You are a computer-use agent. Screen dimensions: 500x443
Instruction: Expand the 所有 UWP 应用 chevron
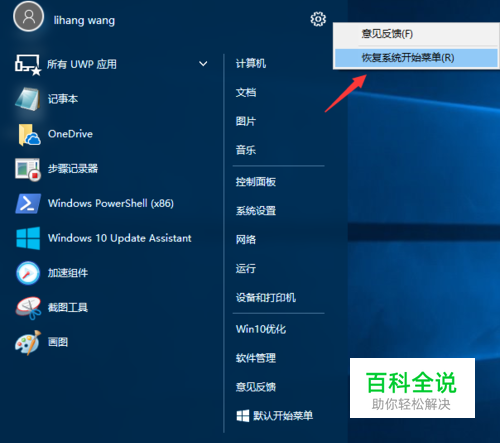tap(203, 64)
